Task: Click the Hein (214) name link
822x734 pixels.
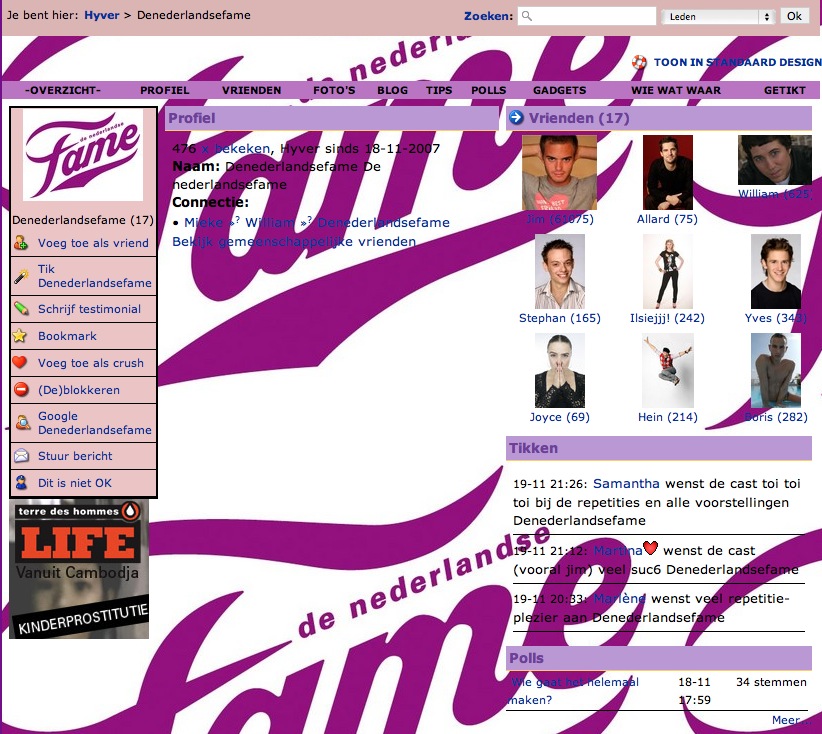Action: pyautogui.click(x=667, y=417)
